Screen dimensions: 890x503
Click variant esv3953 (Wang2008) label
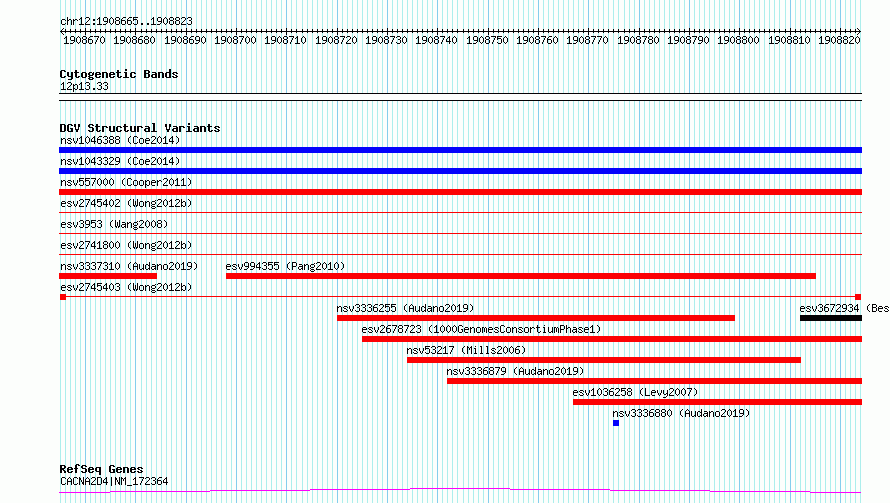tap(114, 224)
